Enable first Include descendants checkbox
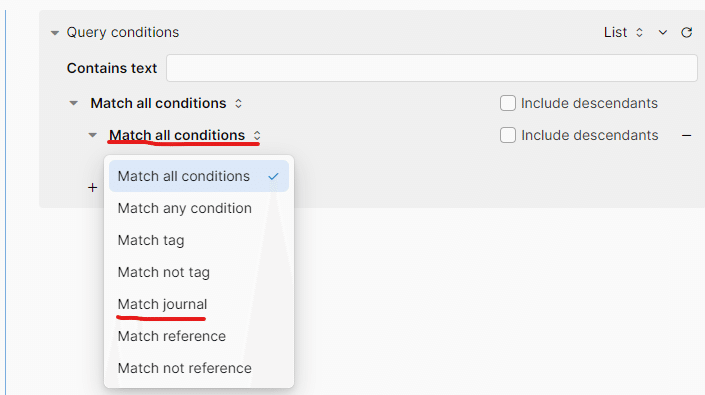Image resolution: width=705 pixels, height=395 pixels. tap(508, 103)
